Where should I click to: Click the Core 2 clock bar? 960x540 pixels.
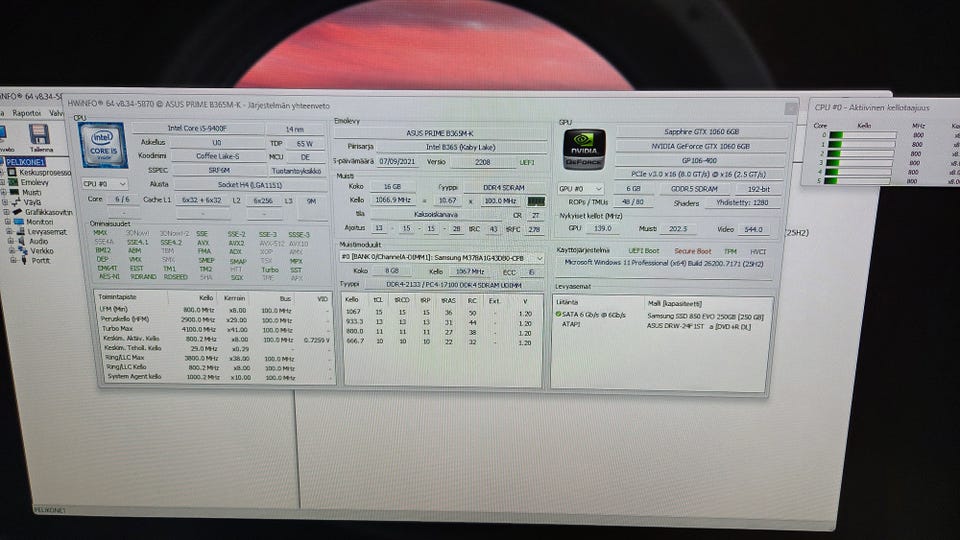coord(860,154)
